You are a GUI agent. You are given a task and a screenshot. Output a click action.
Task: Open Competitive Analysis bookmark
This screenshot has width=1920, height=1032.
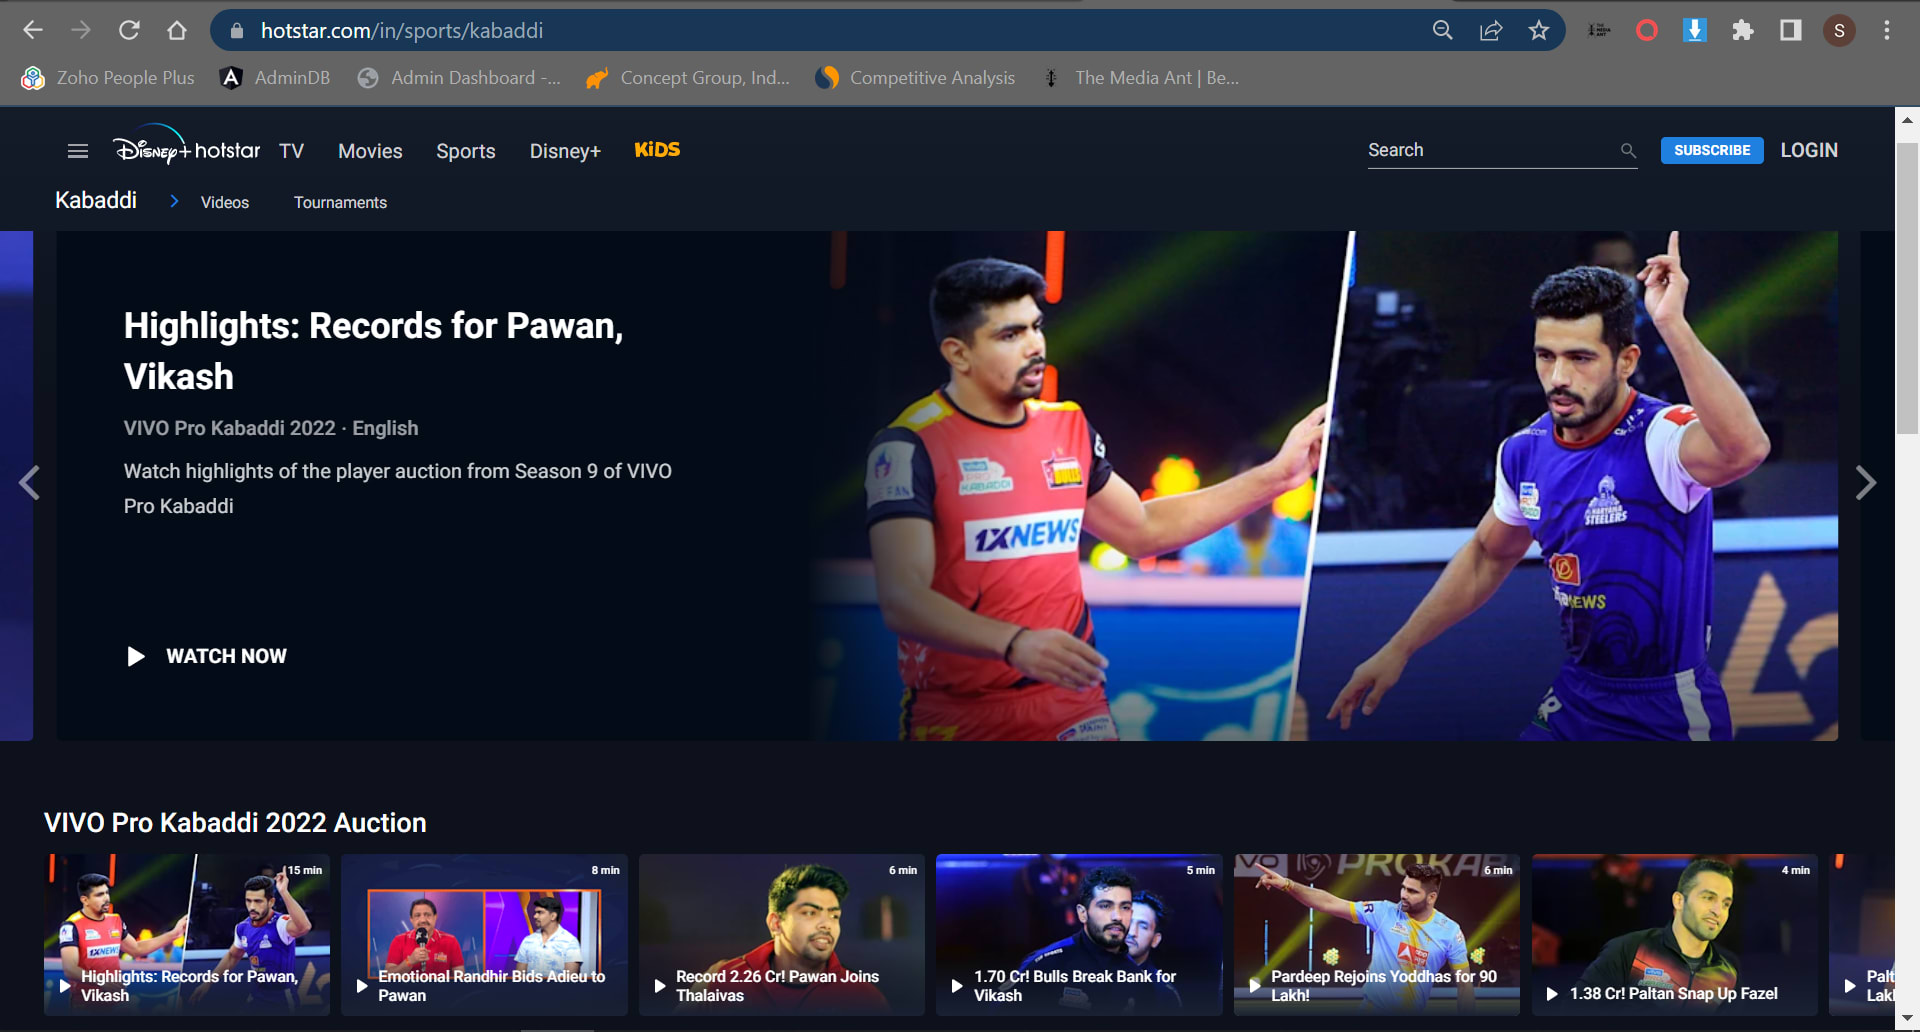pos(915,78)
